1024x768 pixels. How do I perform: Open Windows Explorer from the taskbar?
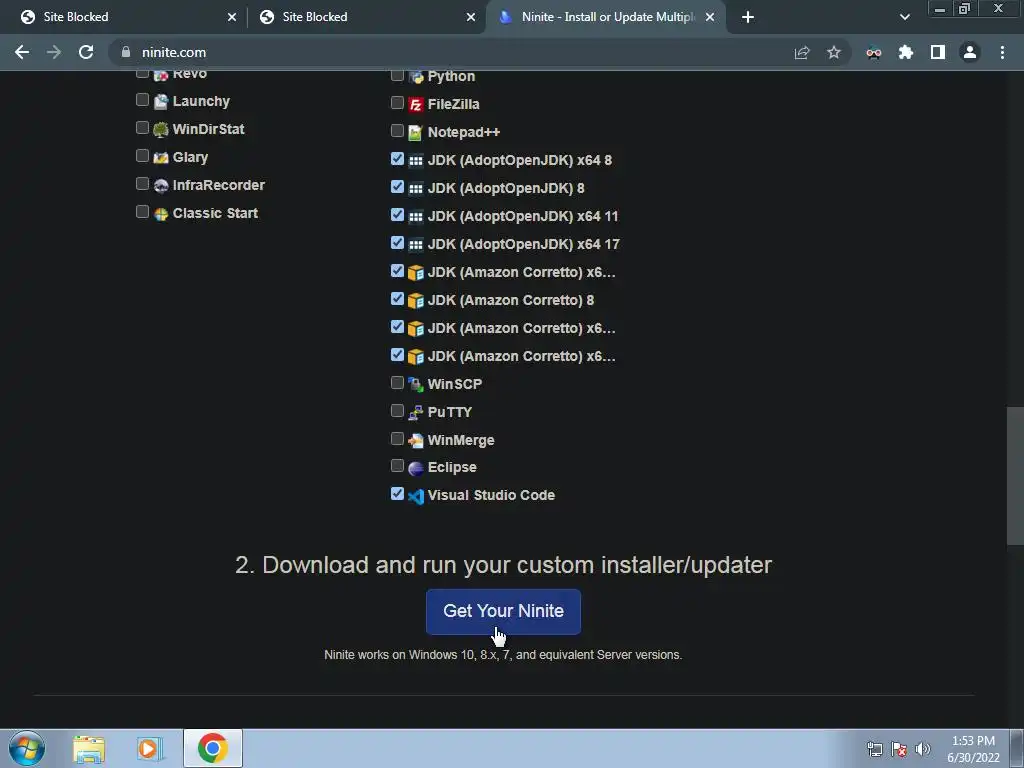coord(89,749)
